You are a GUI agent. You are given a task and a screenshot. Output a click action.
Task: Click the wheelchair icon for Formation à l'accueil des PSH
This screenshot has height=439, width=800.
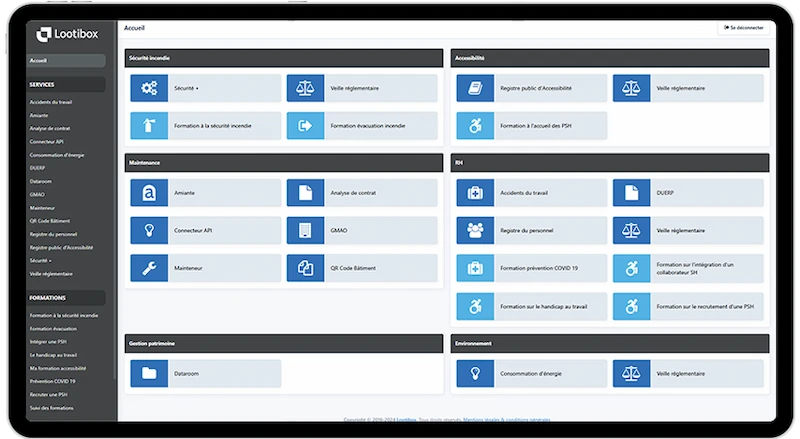(475, 125)
